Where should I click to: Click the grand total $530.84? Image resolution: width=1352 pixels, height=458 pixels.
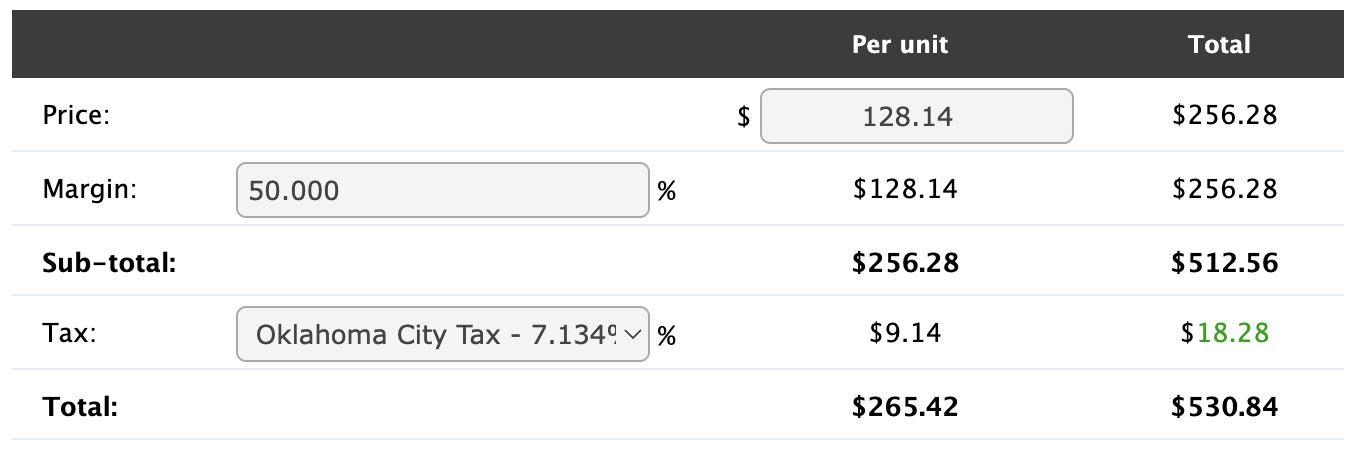point(1225,406)
